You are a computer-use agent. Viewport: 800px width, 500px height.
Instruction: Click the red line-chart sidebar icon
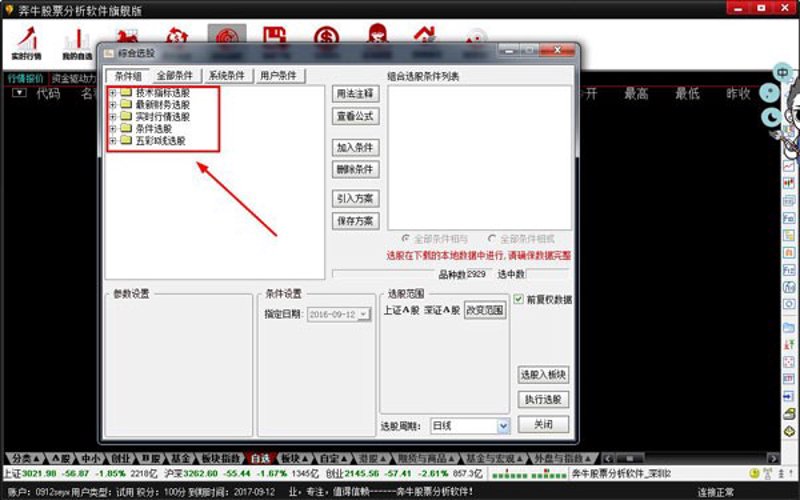point(789,166)
